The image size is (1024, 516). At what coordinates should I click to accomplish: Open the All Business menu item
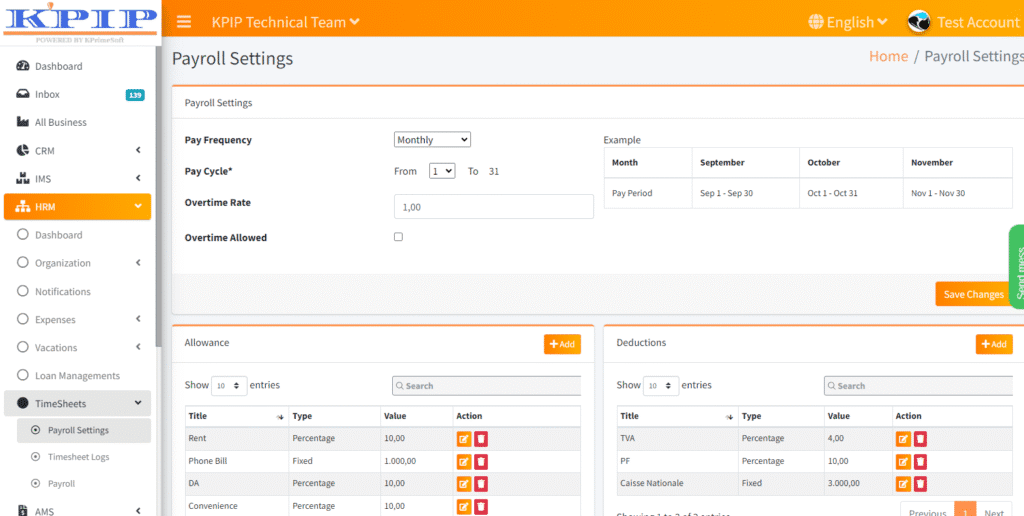pos(60,122)
